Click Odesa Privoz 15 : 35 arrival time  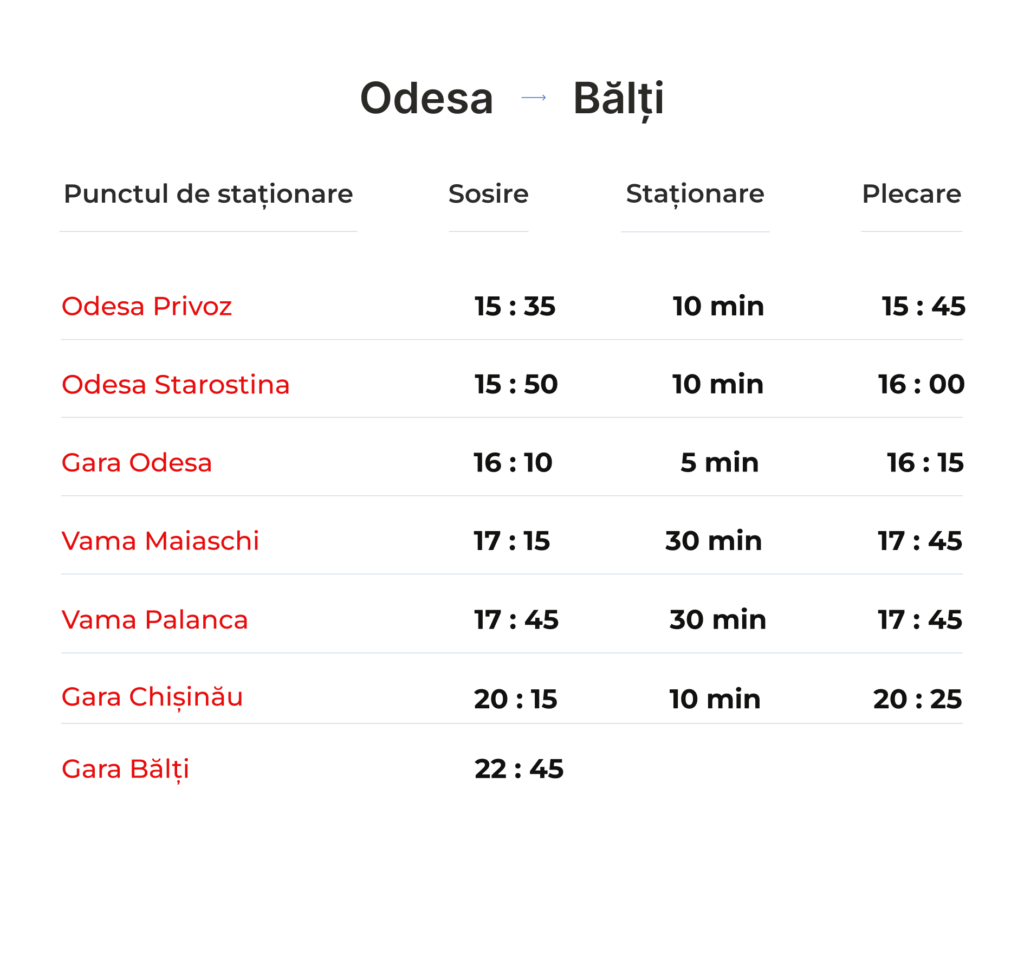tap(515, 306)
